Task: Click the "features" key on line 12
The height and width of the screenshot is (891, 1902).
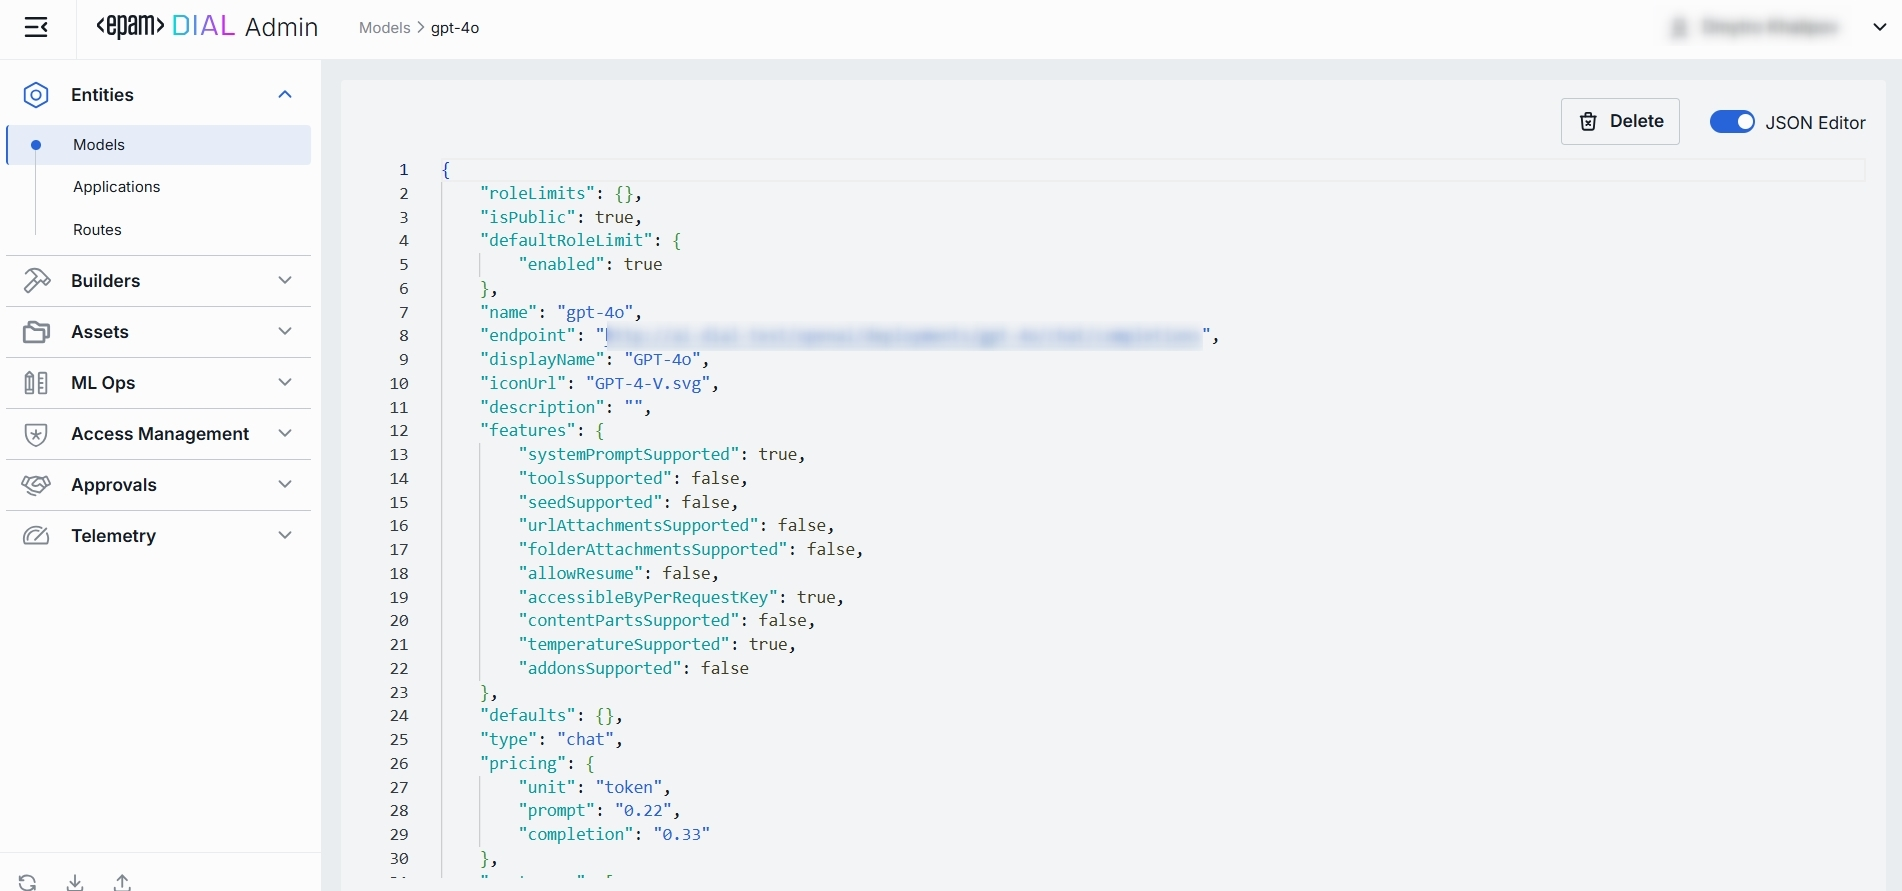Action: coord(528,431)
